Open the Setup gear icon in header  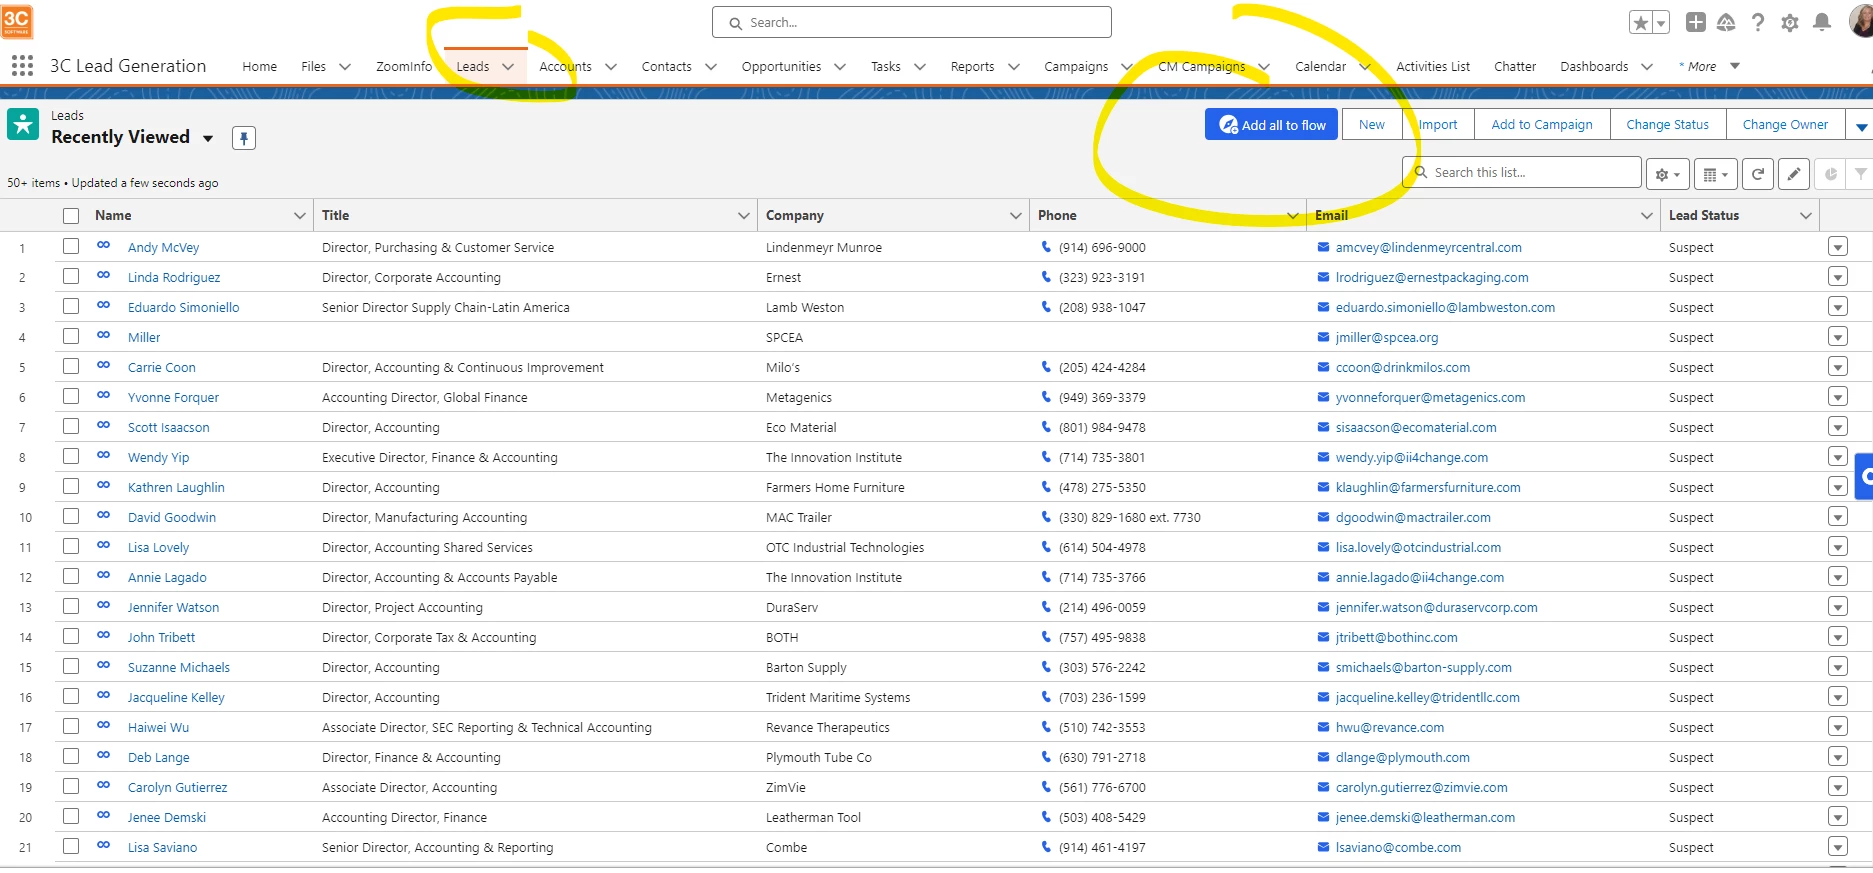coord(1790,22)
